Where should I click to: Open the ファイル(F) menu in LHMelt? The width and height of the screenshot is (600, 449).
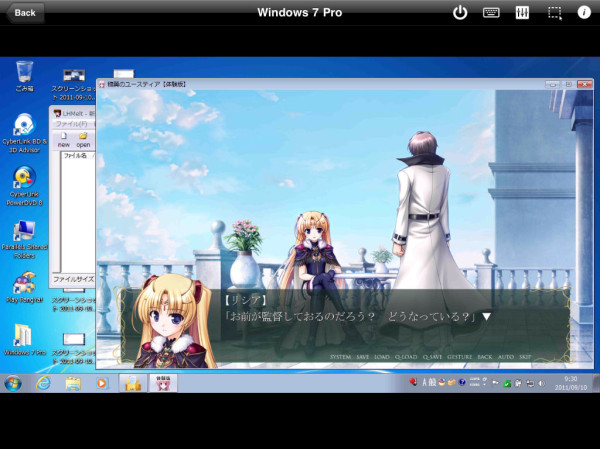point(72,124)
